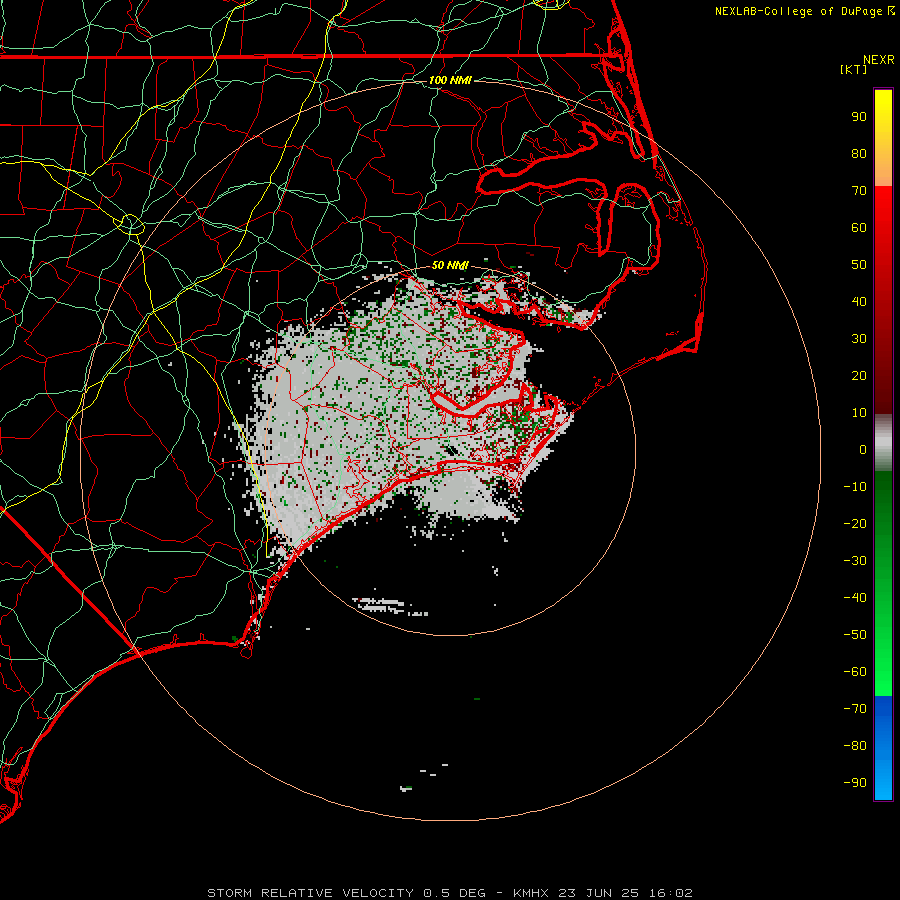Click the positive 60 scale label
The image size is (900, 900).
click(x=859, y=228)
